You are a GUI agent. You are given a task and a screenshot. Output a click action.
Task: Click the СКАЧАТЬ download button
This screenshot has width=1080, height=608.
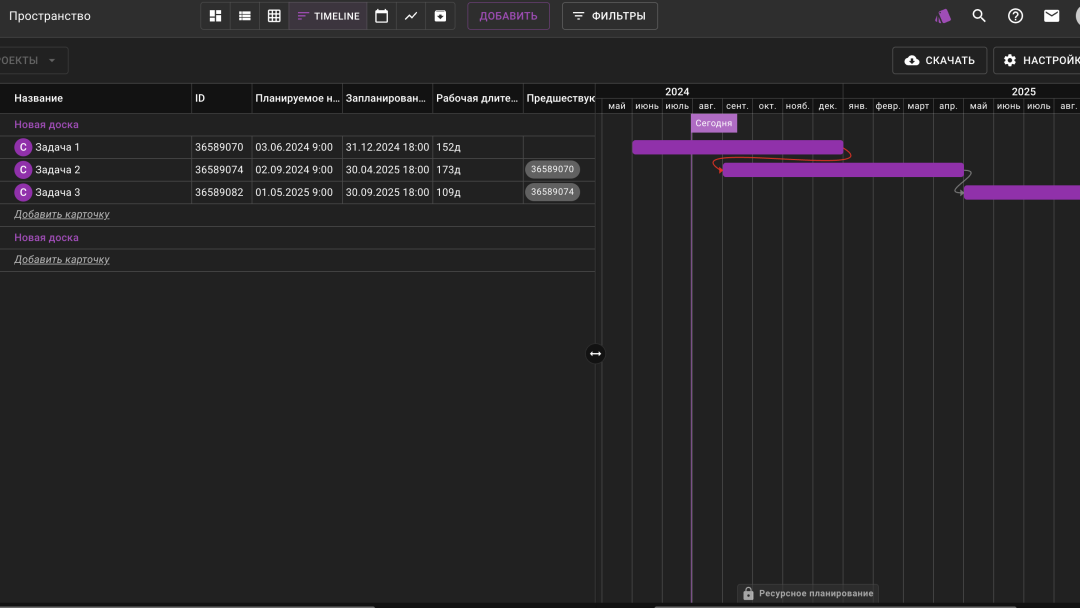939,60
